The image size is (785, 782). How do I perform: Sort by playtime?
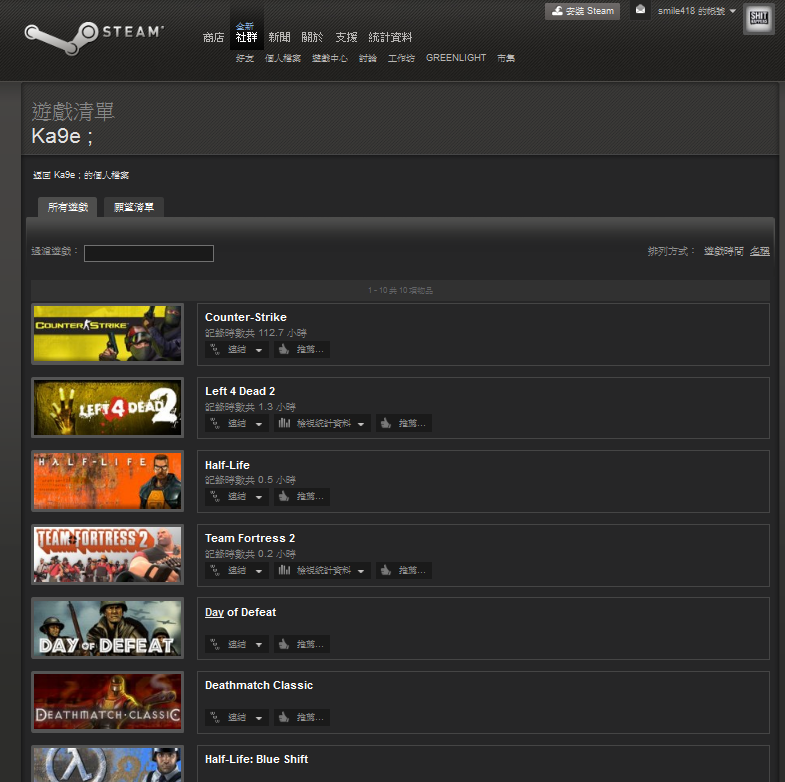click(723, 251)
